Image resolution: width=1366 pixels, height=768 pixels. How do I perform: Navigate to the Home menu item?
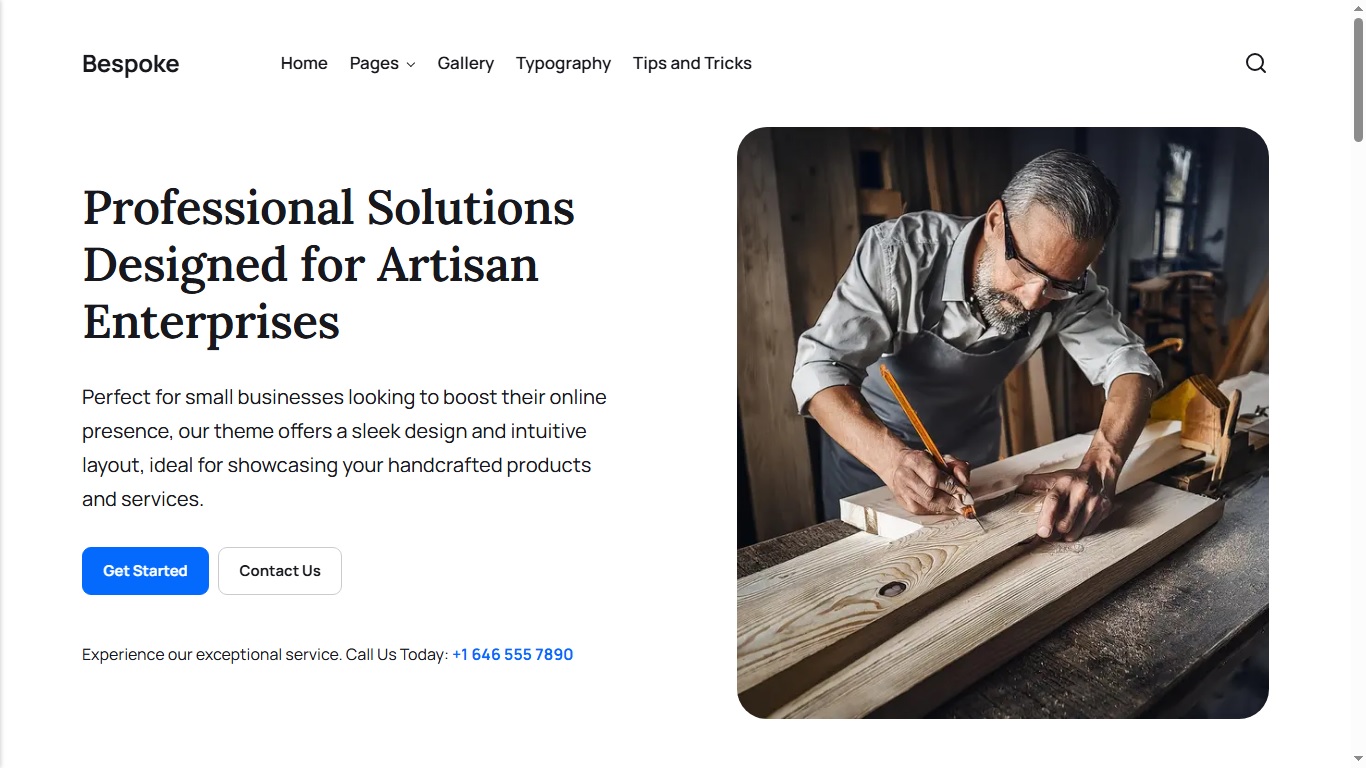coord(304,63)
